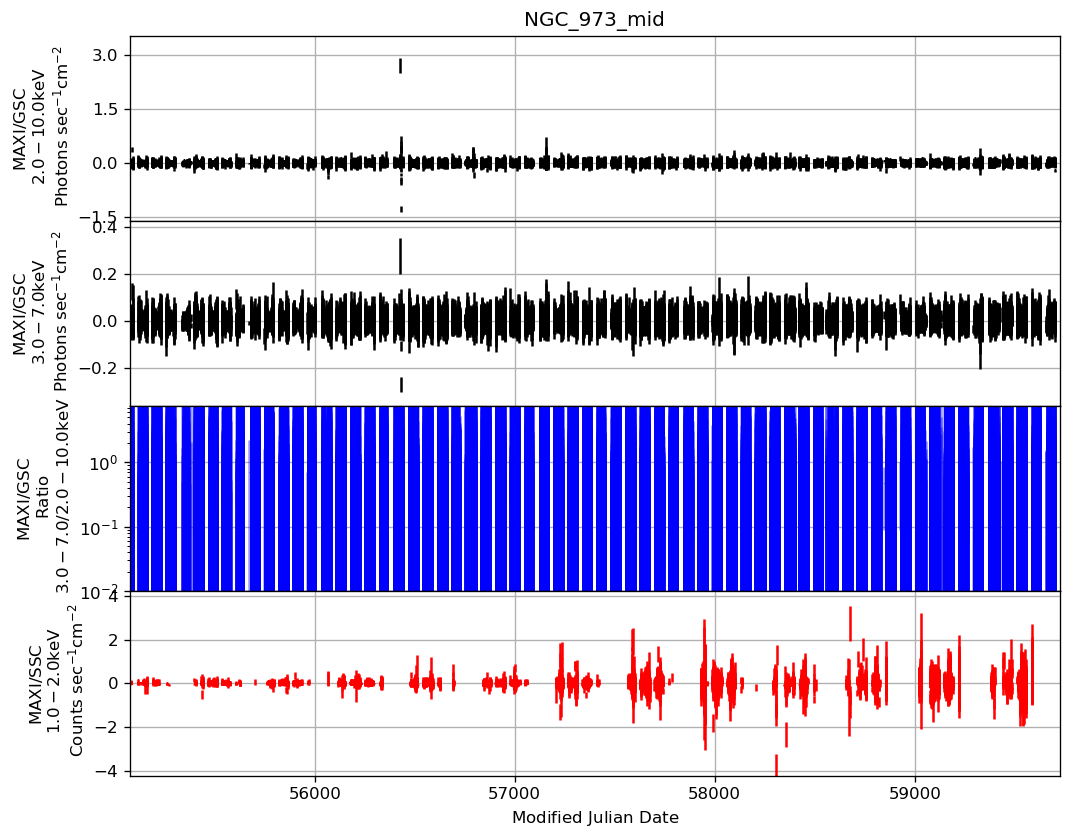
Task: Click the 1.5 tick on the top panel
Action: click(104, 109)
